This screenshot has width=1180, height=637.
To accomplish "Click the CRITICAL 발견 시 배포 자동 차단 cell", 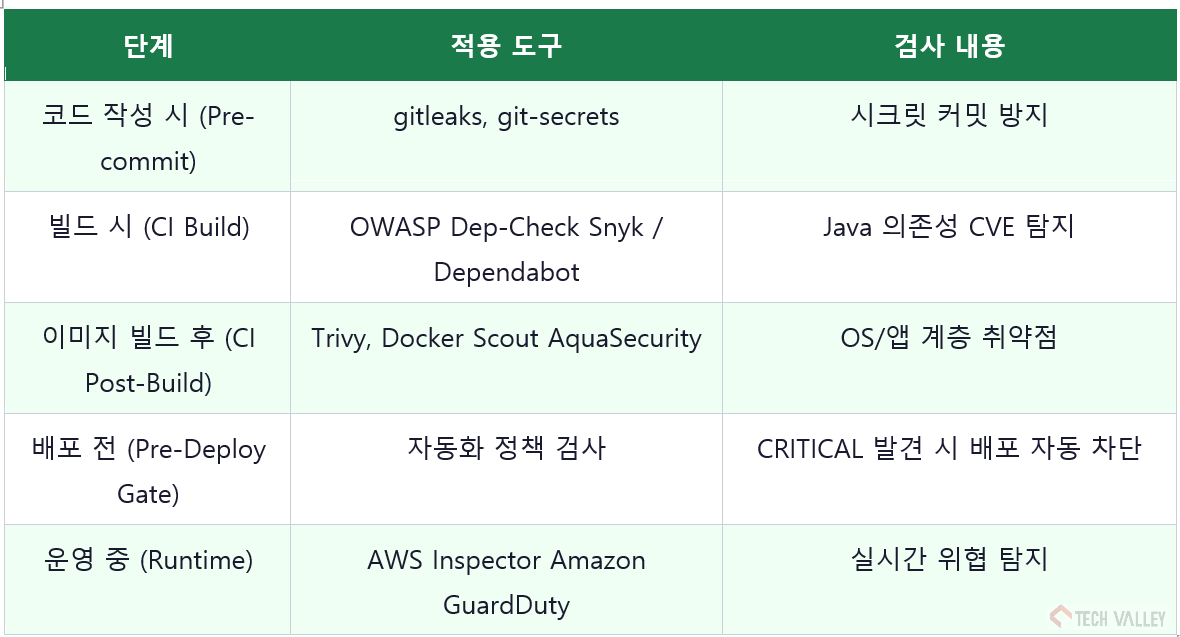I will point(950,469).
